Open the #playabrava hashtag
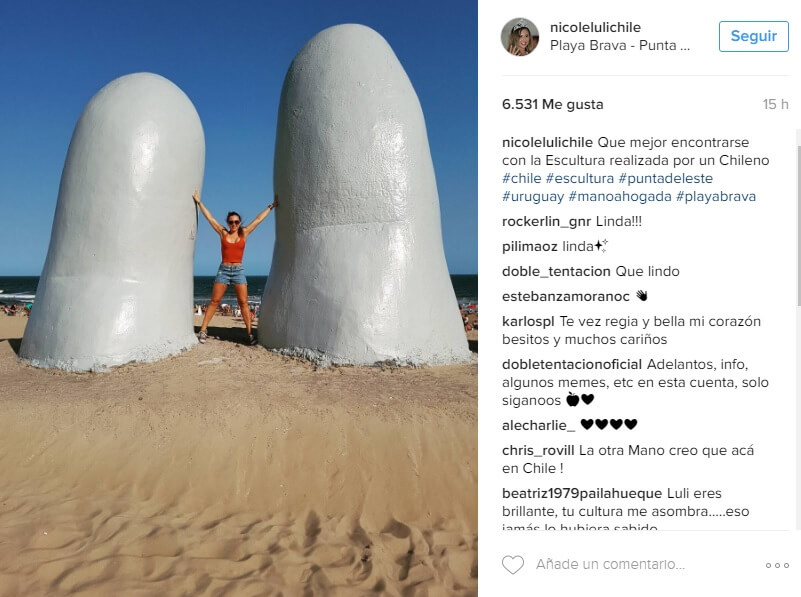The image size is (801, 597). pyautogui.click(x=716, y=197)
